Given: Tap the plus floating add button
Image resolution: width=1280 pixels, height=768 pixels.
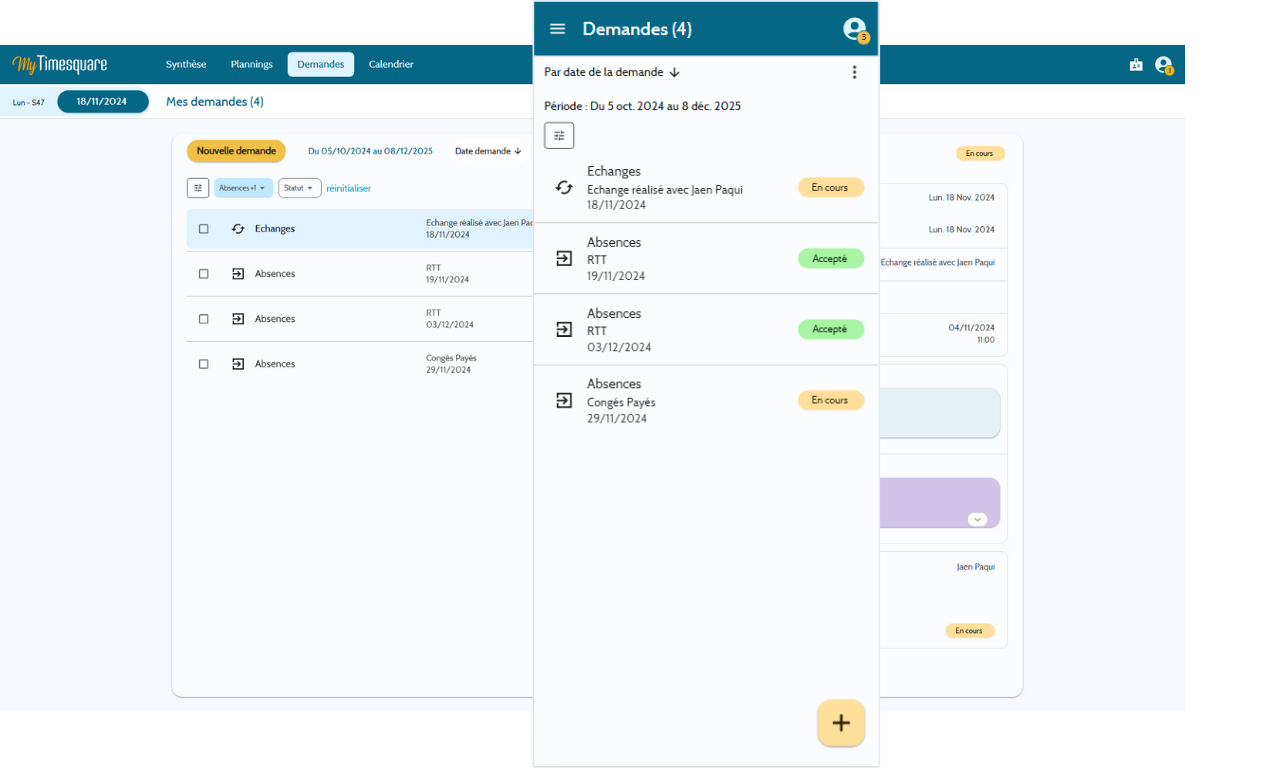Looking at the screenshot, I should pyautogui.click(x=841, y=723).
